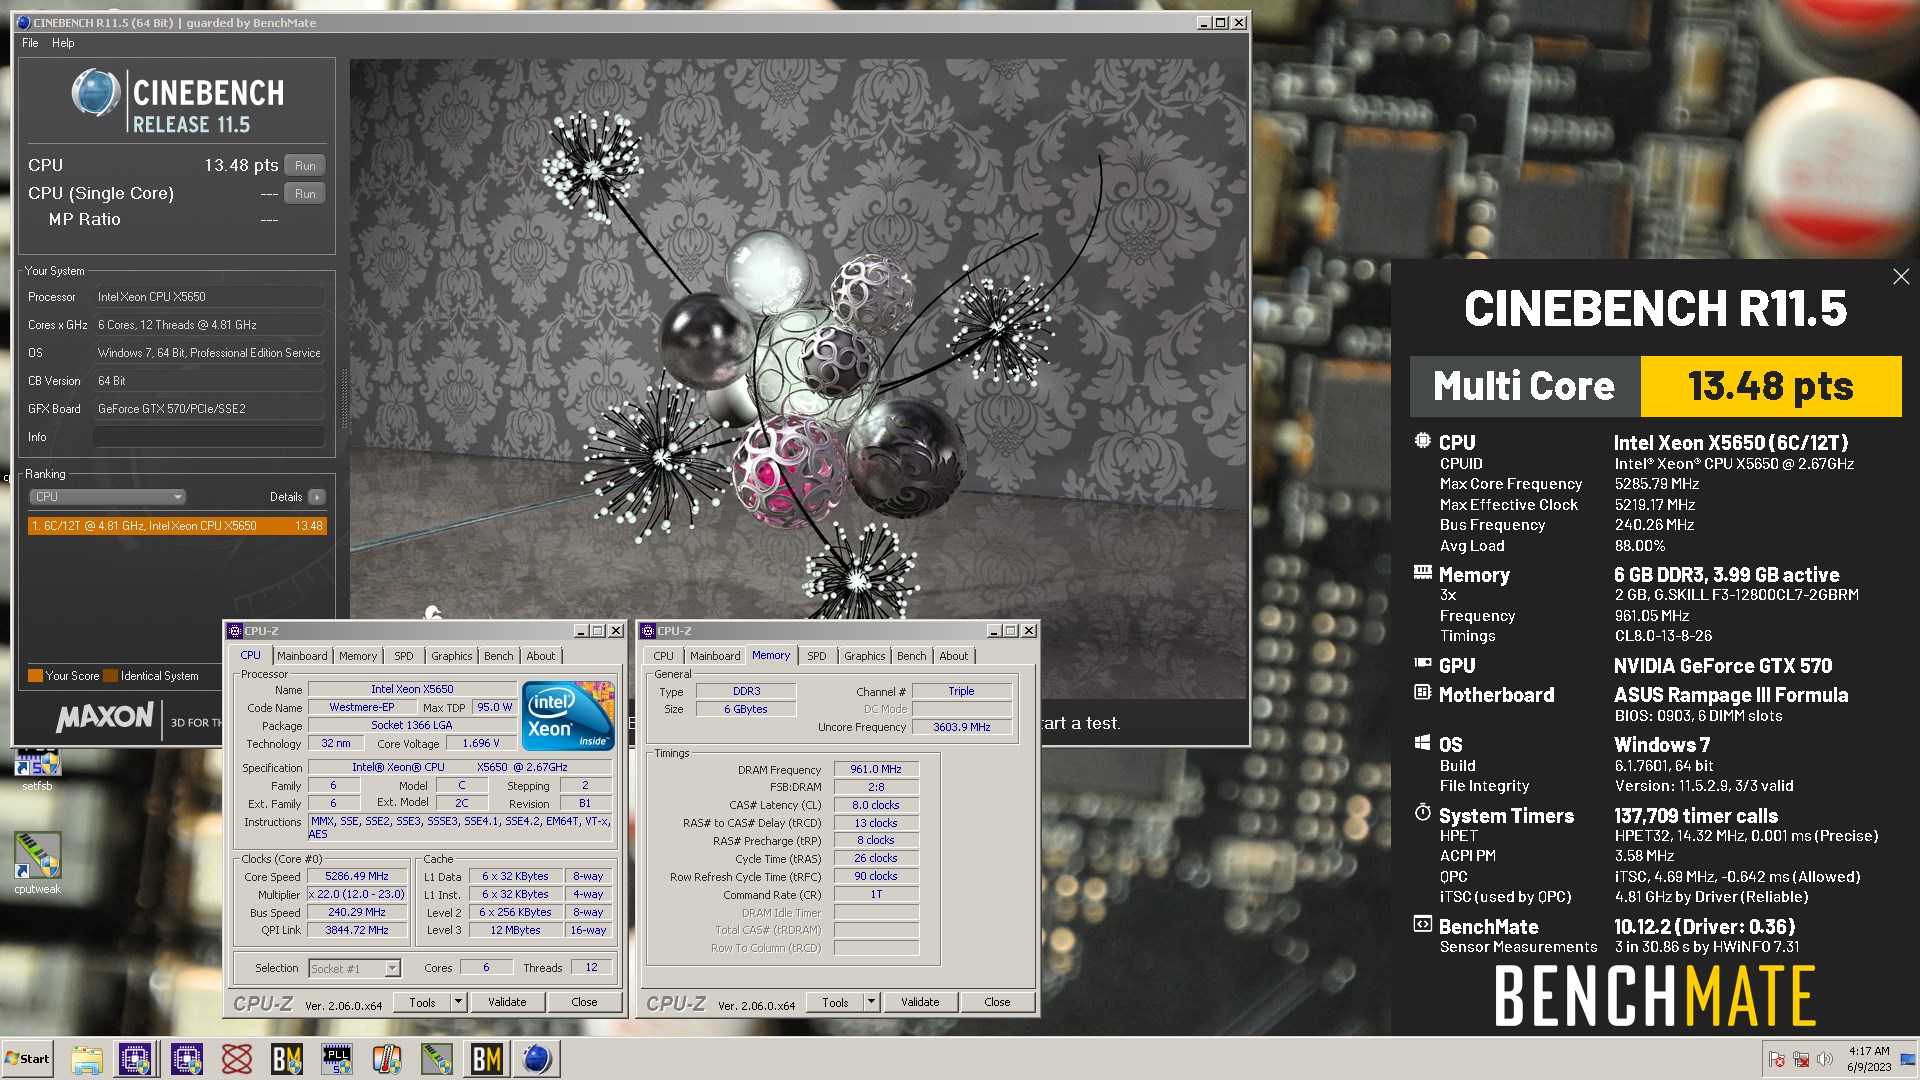Open the volume speaker tray icon
This screenshot has height=1080, width=1920.
(x=1825, y=1059)
